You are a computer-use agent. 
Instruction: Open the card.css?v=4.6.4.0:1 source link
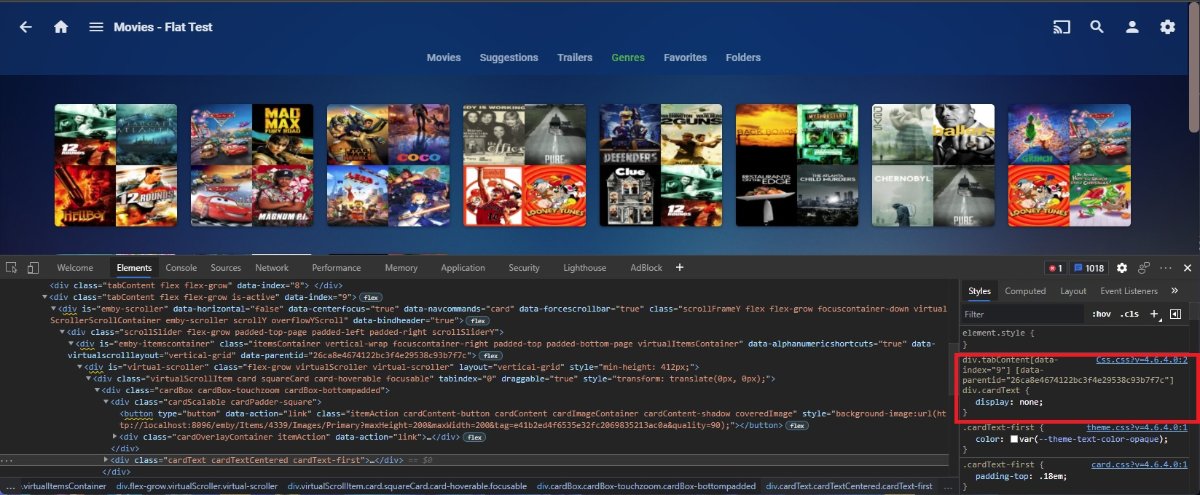pyautogui.click(x=1139, y=463)
